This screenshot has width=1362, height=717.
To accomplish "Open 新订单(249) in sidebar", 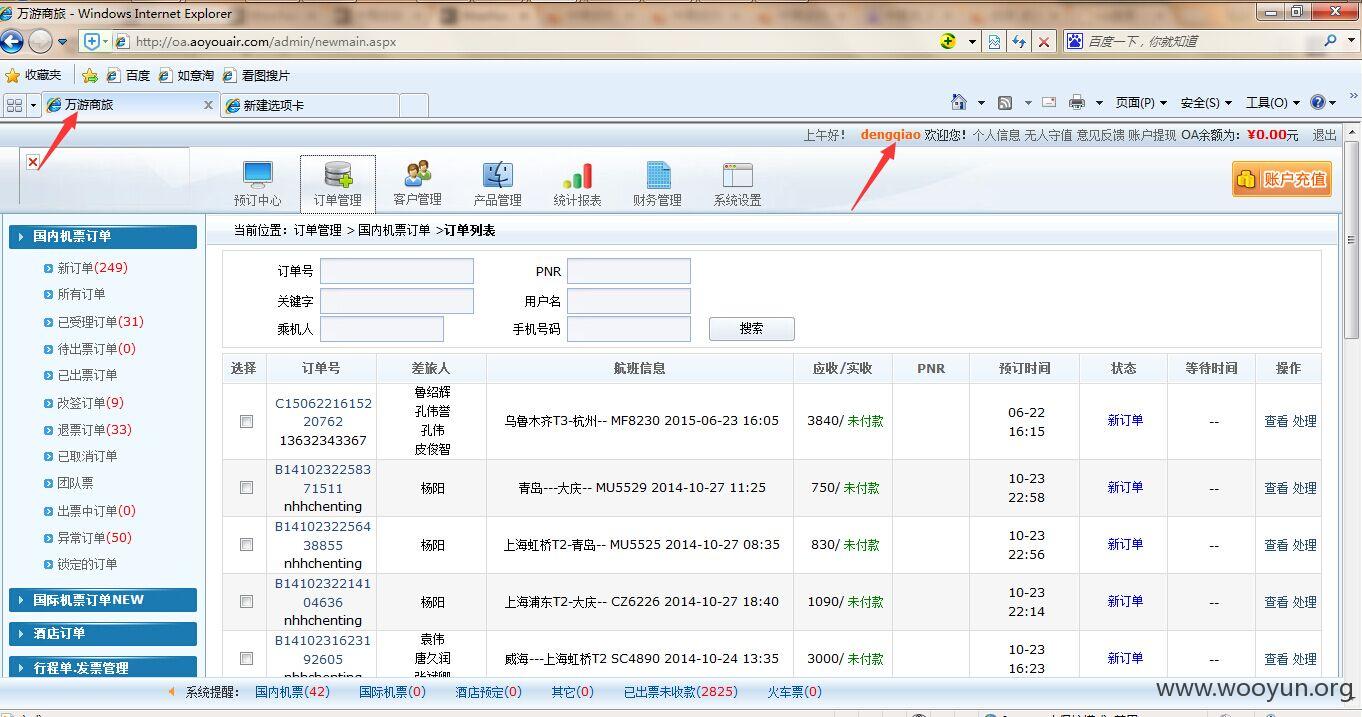I will click(92, 268).
